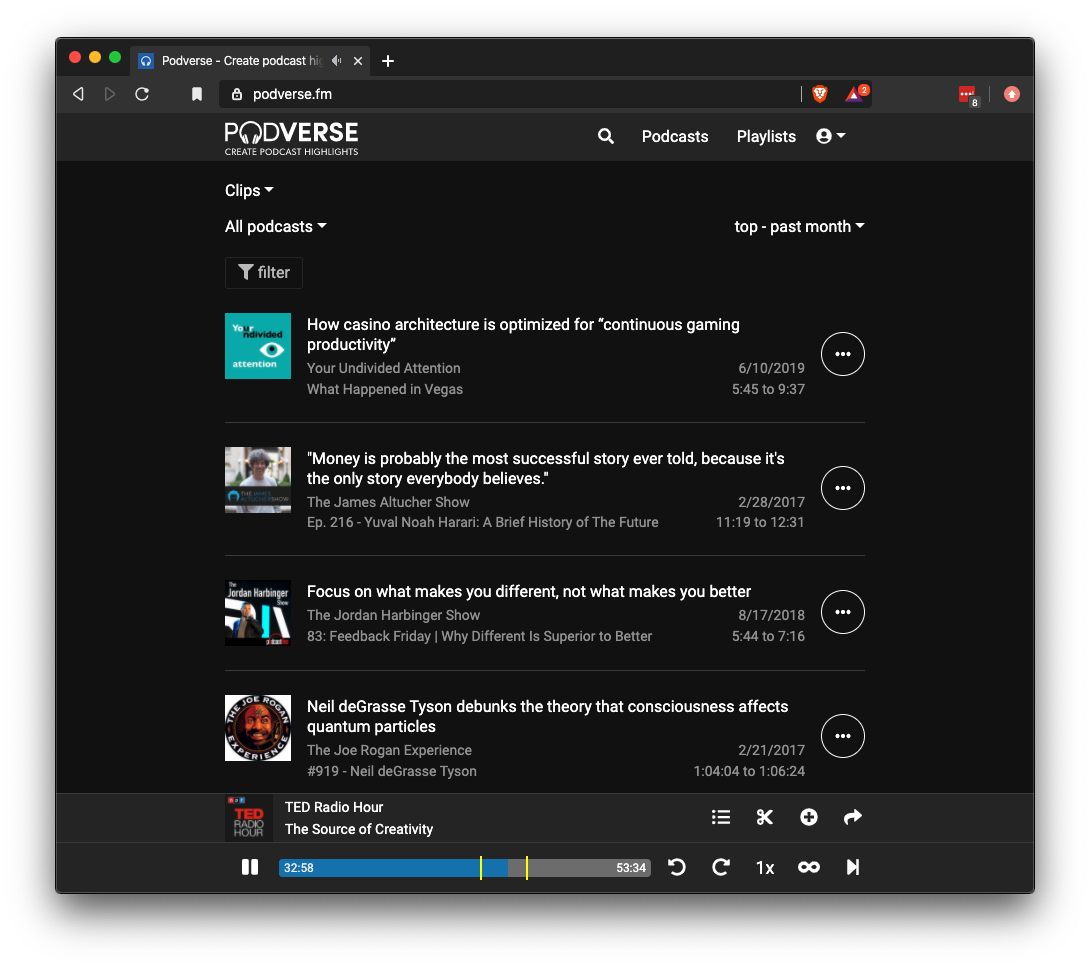Open the search icon in the navbar
Screen dimensions: 1090x967
point(605,136)
